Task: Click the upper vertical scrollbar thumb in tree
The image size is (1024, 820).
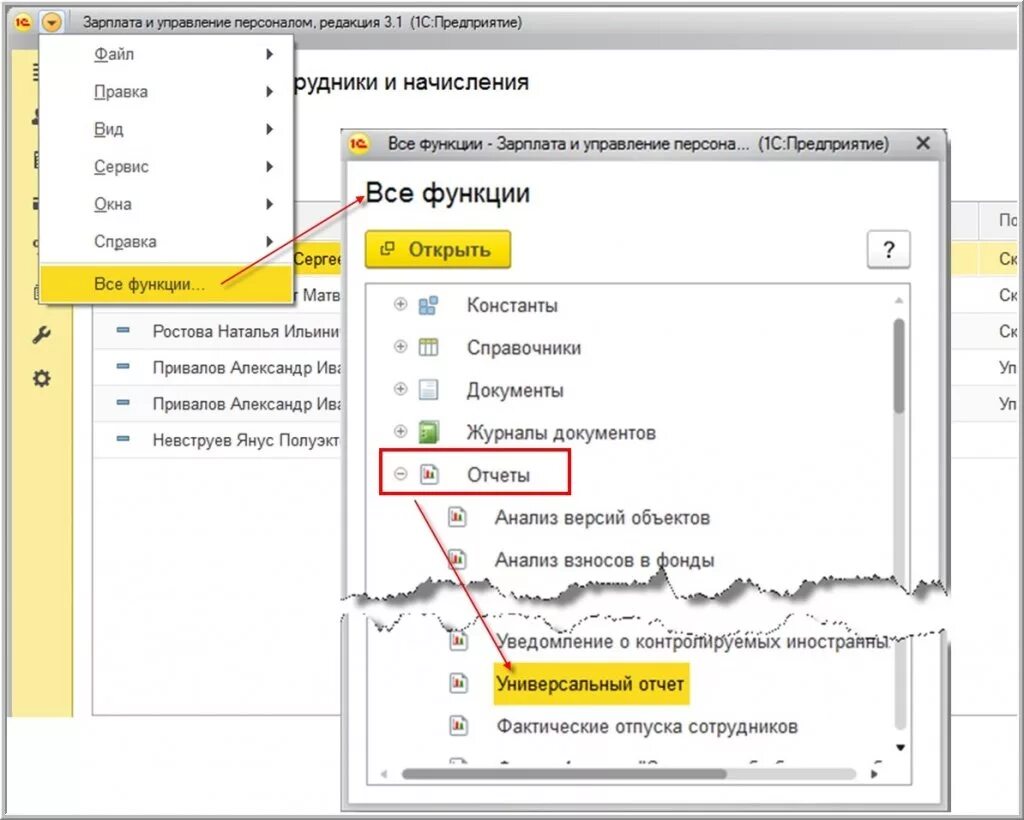Action: point(899,366)
